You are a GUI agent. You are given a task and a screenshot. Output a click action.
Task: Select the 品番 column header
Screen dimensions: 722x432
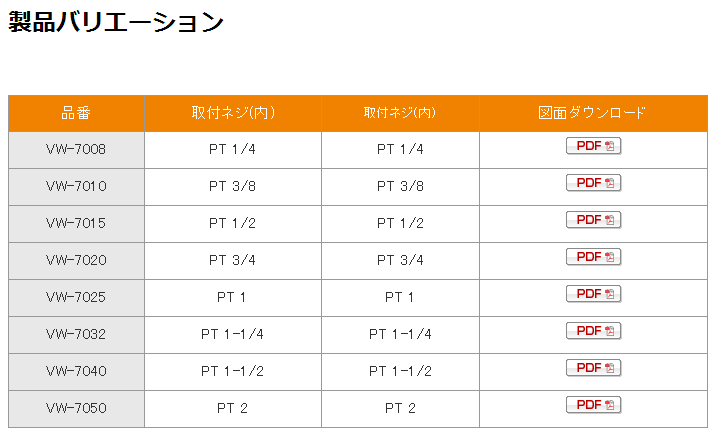coord(76,113)
